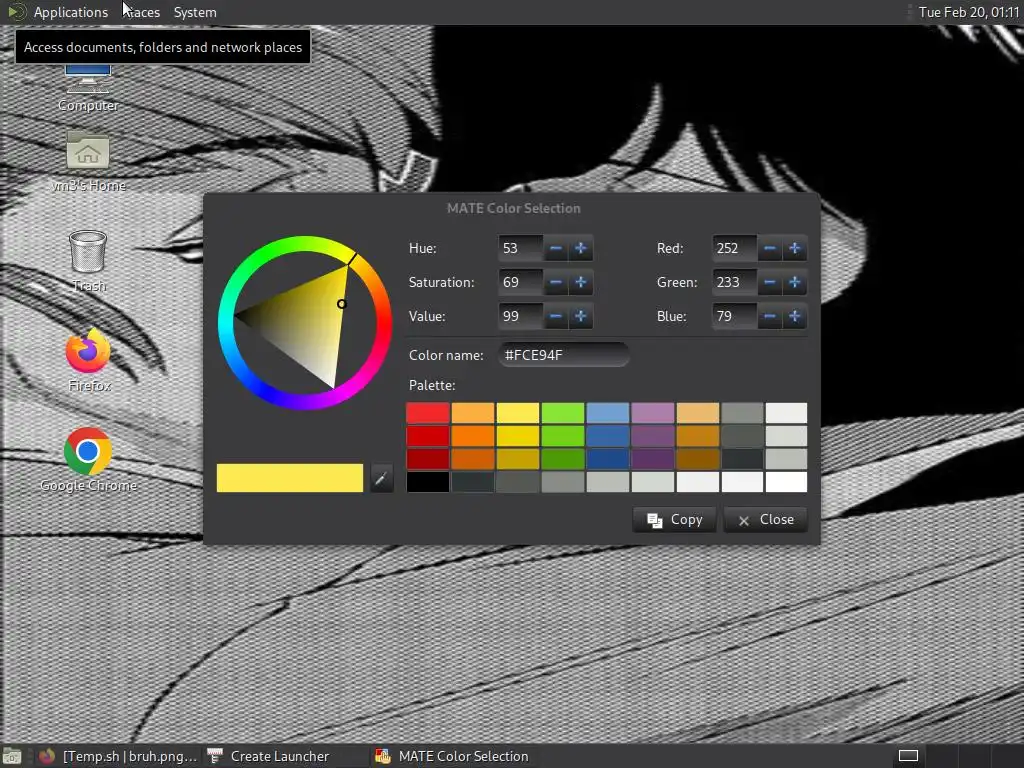Increase Blue with the plus button
This screenshot has width=1024, height=768.
point(795,316)
